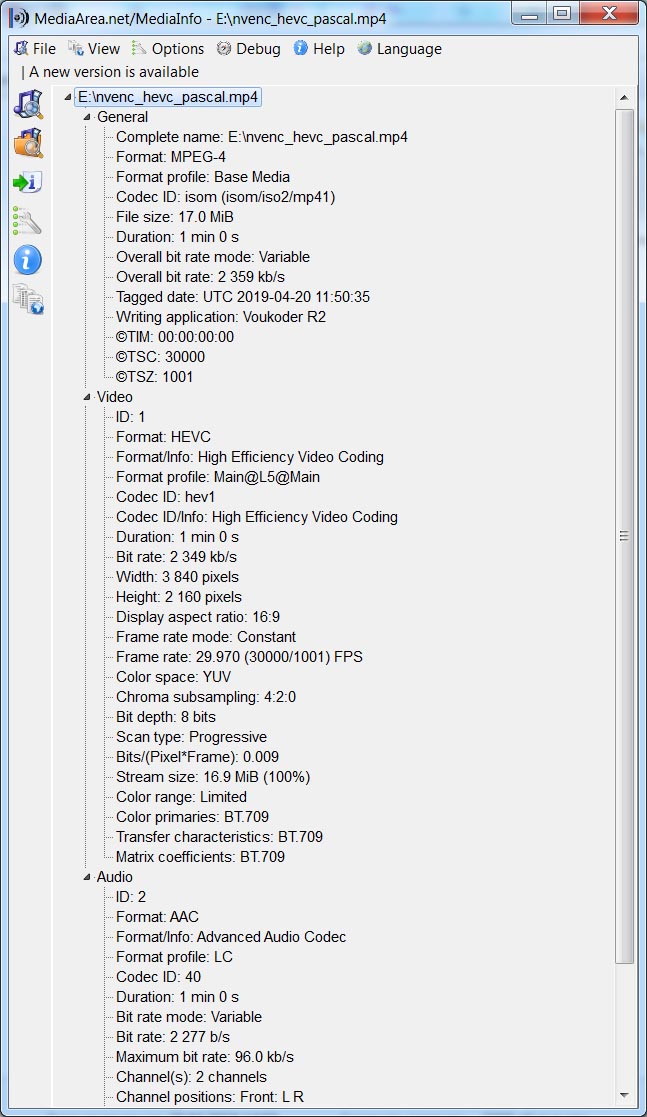Select the Video tree node label
Screen dimensions: 647x1117
(x=115, y=397)
